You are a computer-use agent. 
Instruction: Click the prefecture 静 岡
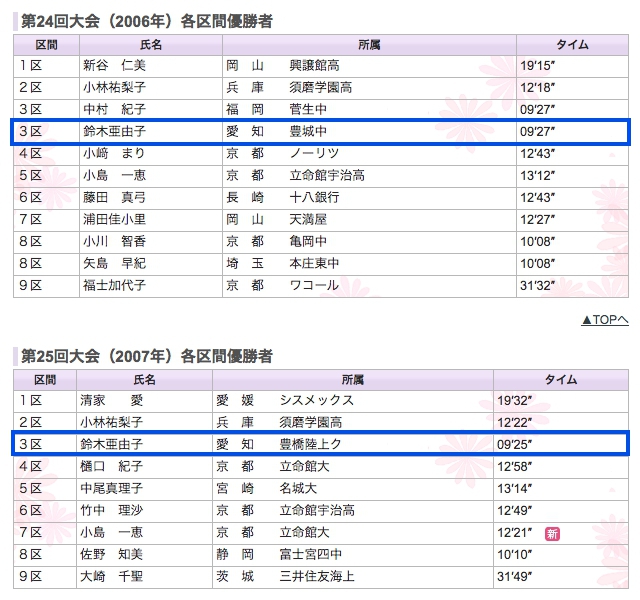(x=235, y=555)
